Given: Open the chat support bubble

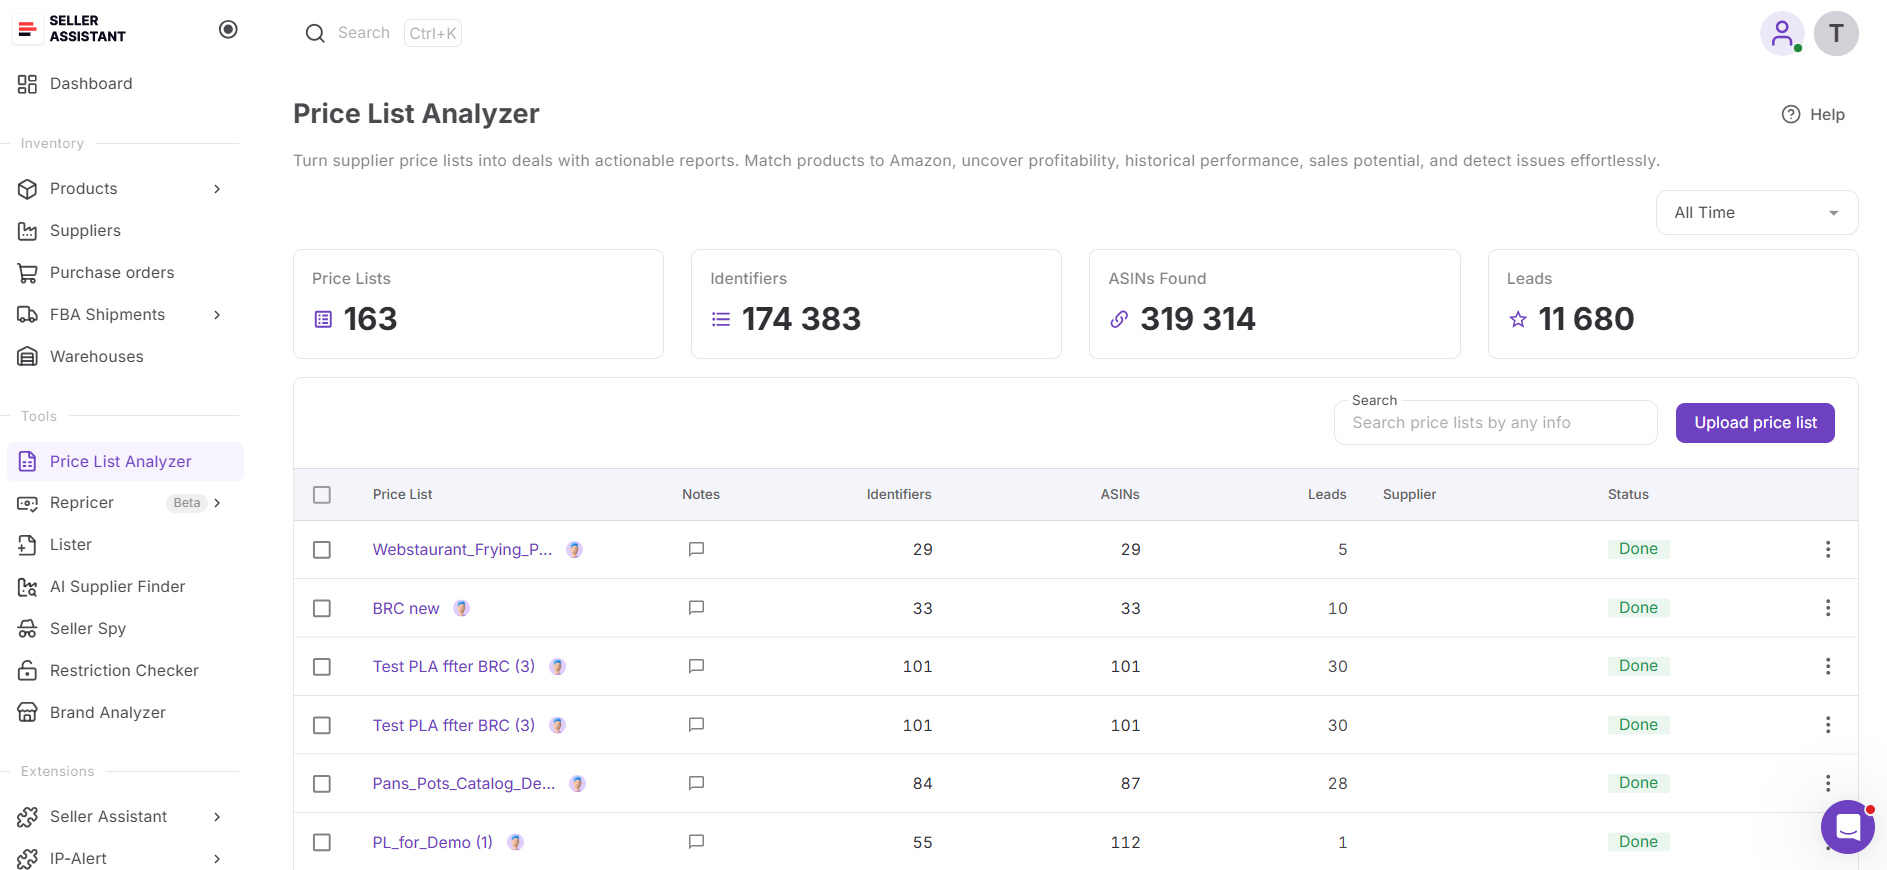Looking at the screenshot, I should click(1847, 827).
